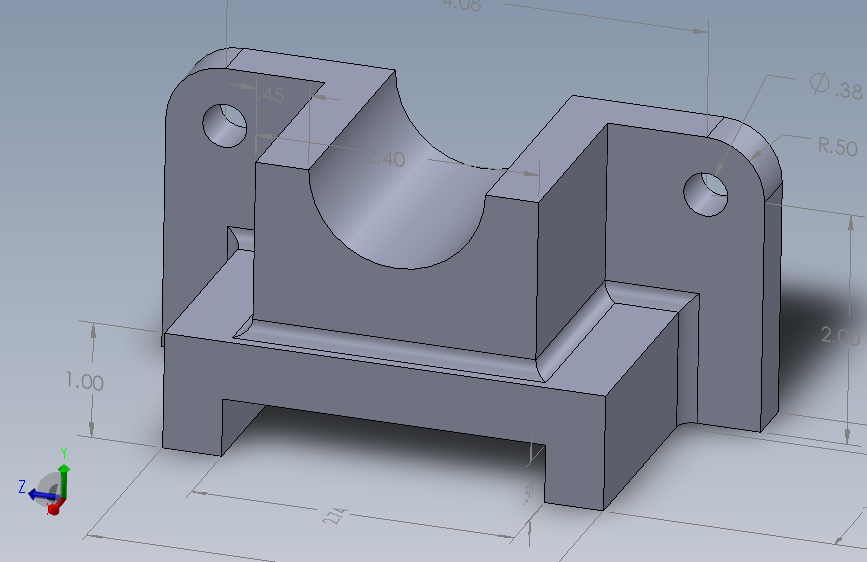This screenshot has width=867, height=562.
Task: Select the red X axis of triad
Action: (54, 508)
